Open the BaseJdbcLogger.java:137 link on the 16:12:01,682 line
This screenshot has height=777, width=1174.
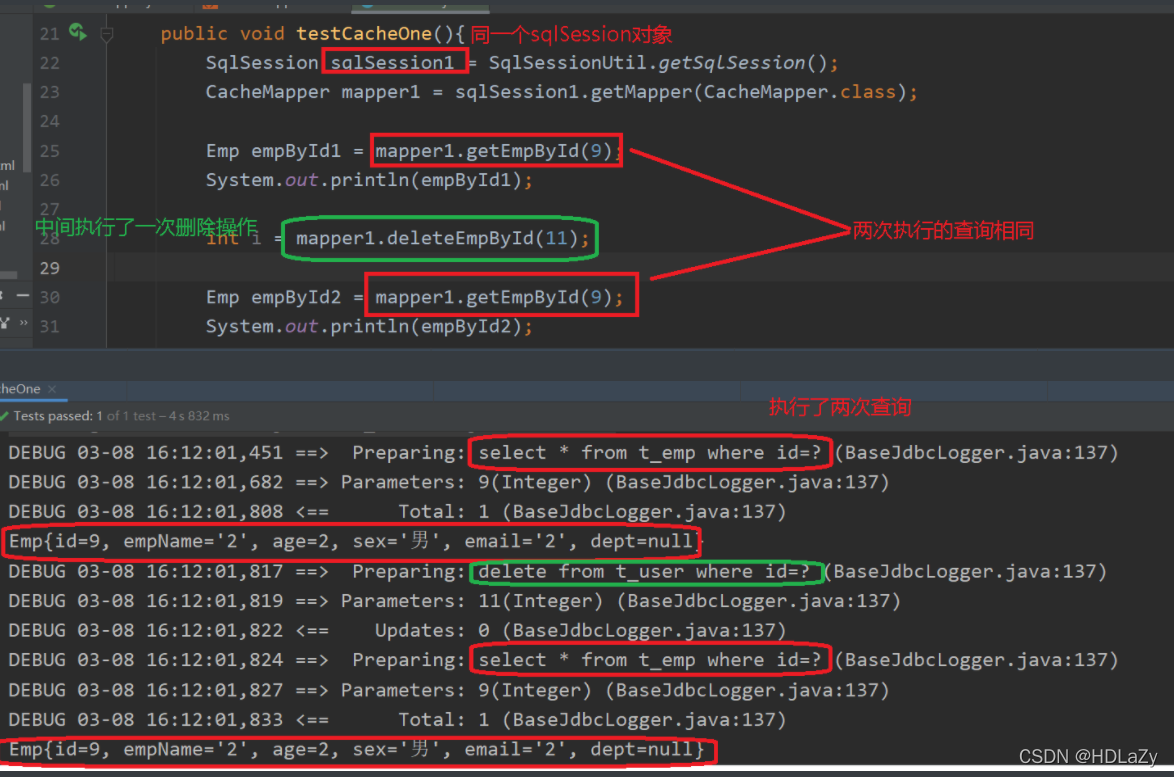coord(747,482)
